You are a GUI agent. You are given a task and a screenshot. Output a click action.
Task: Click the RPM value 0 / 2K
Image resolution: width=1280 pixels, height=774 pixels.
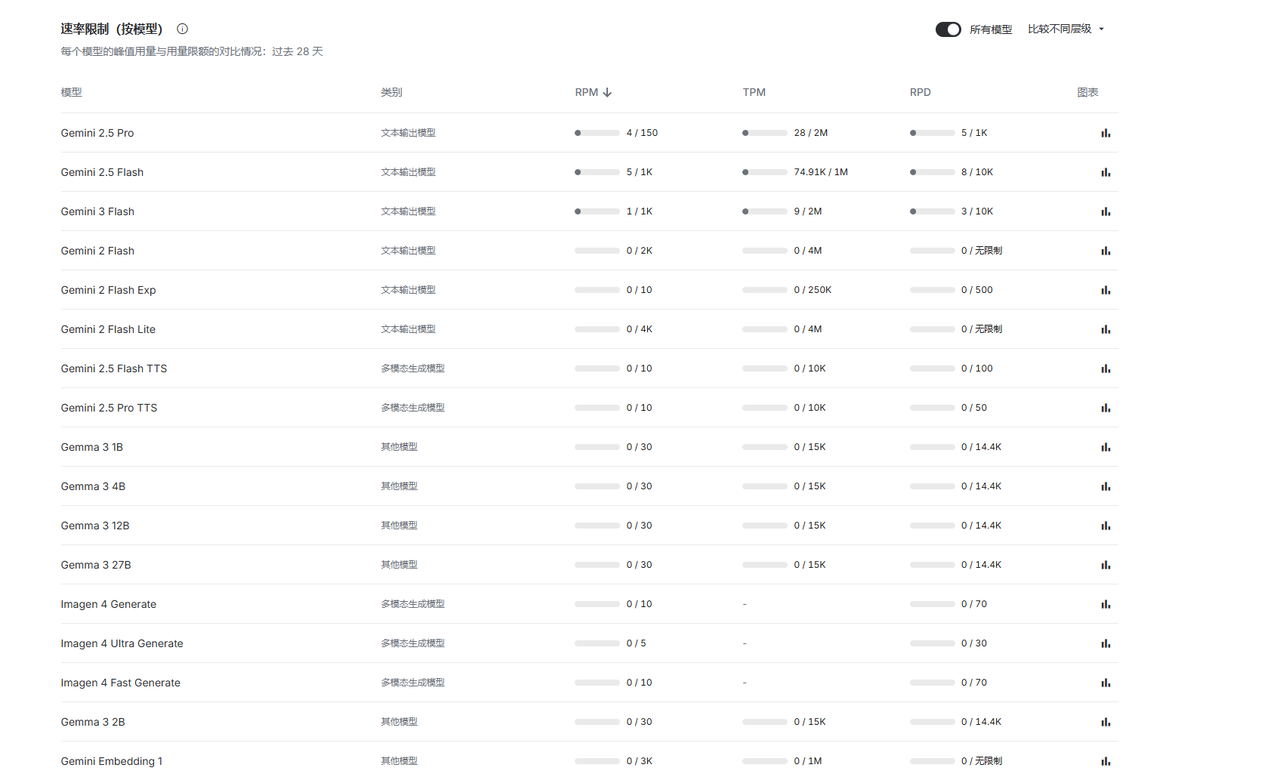[x=639, y=251]
